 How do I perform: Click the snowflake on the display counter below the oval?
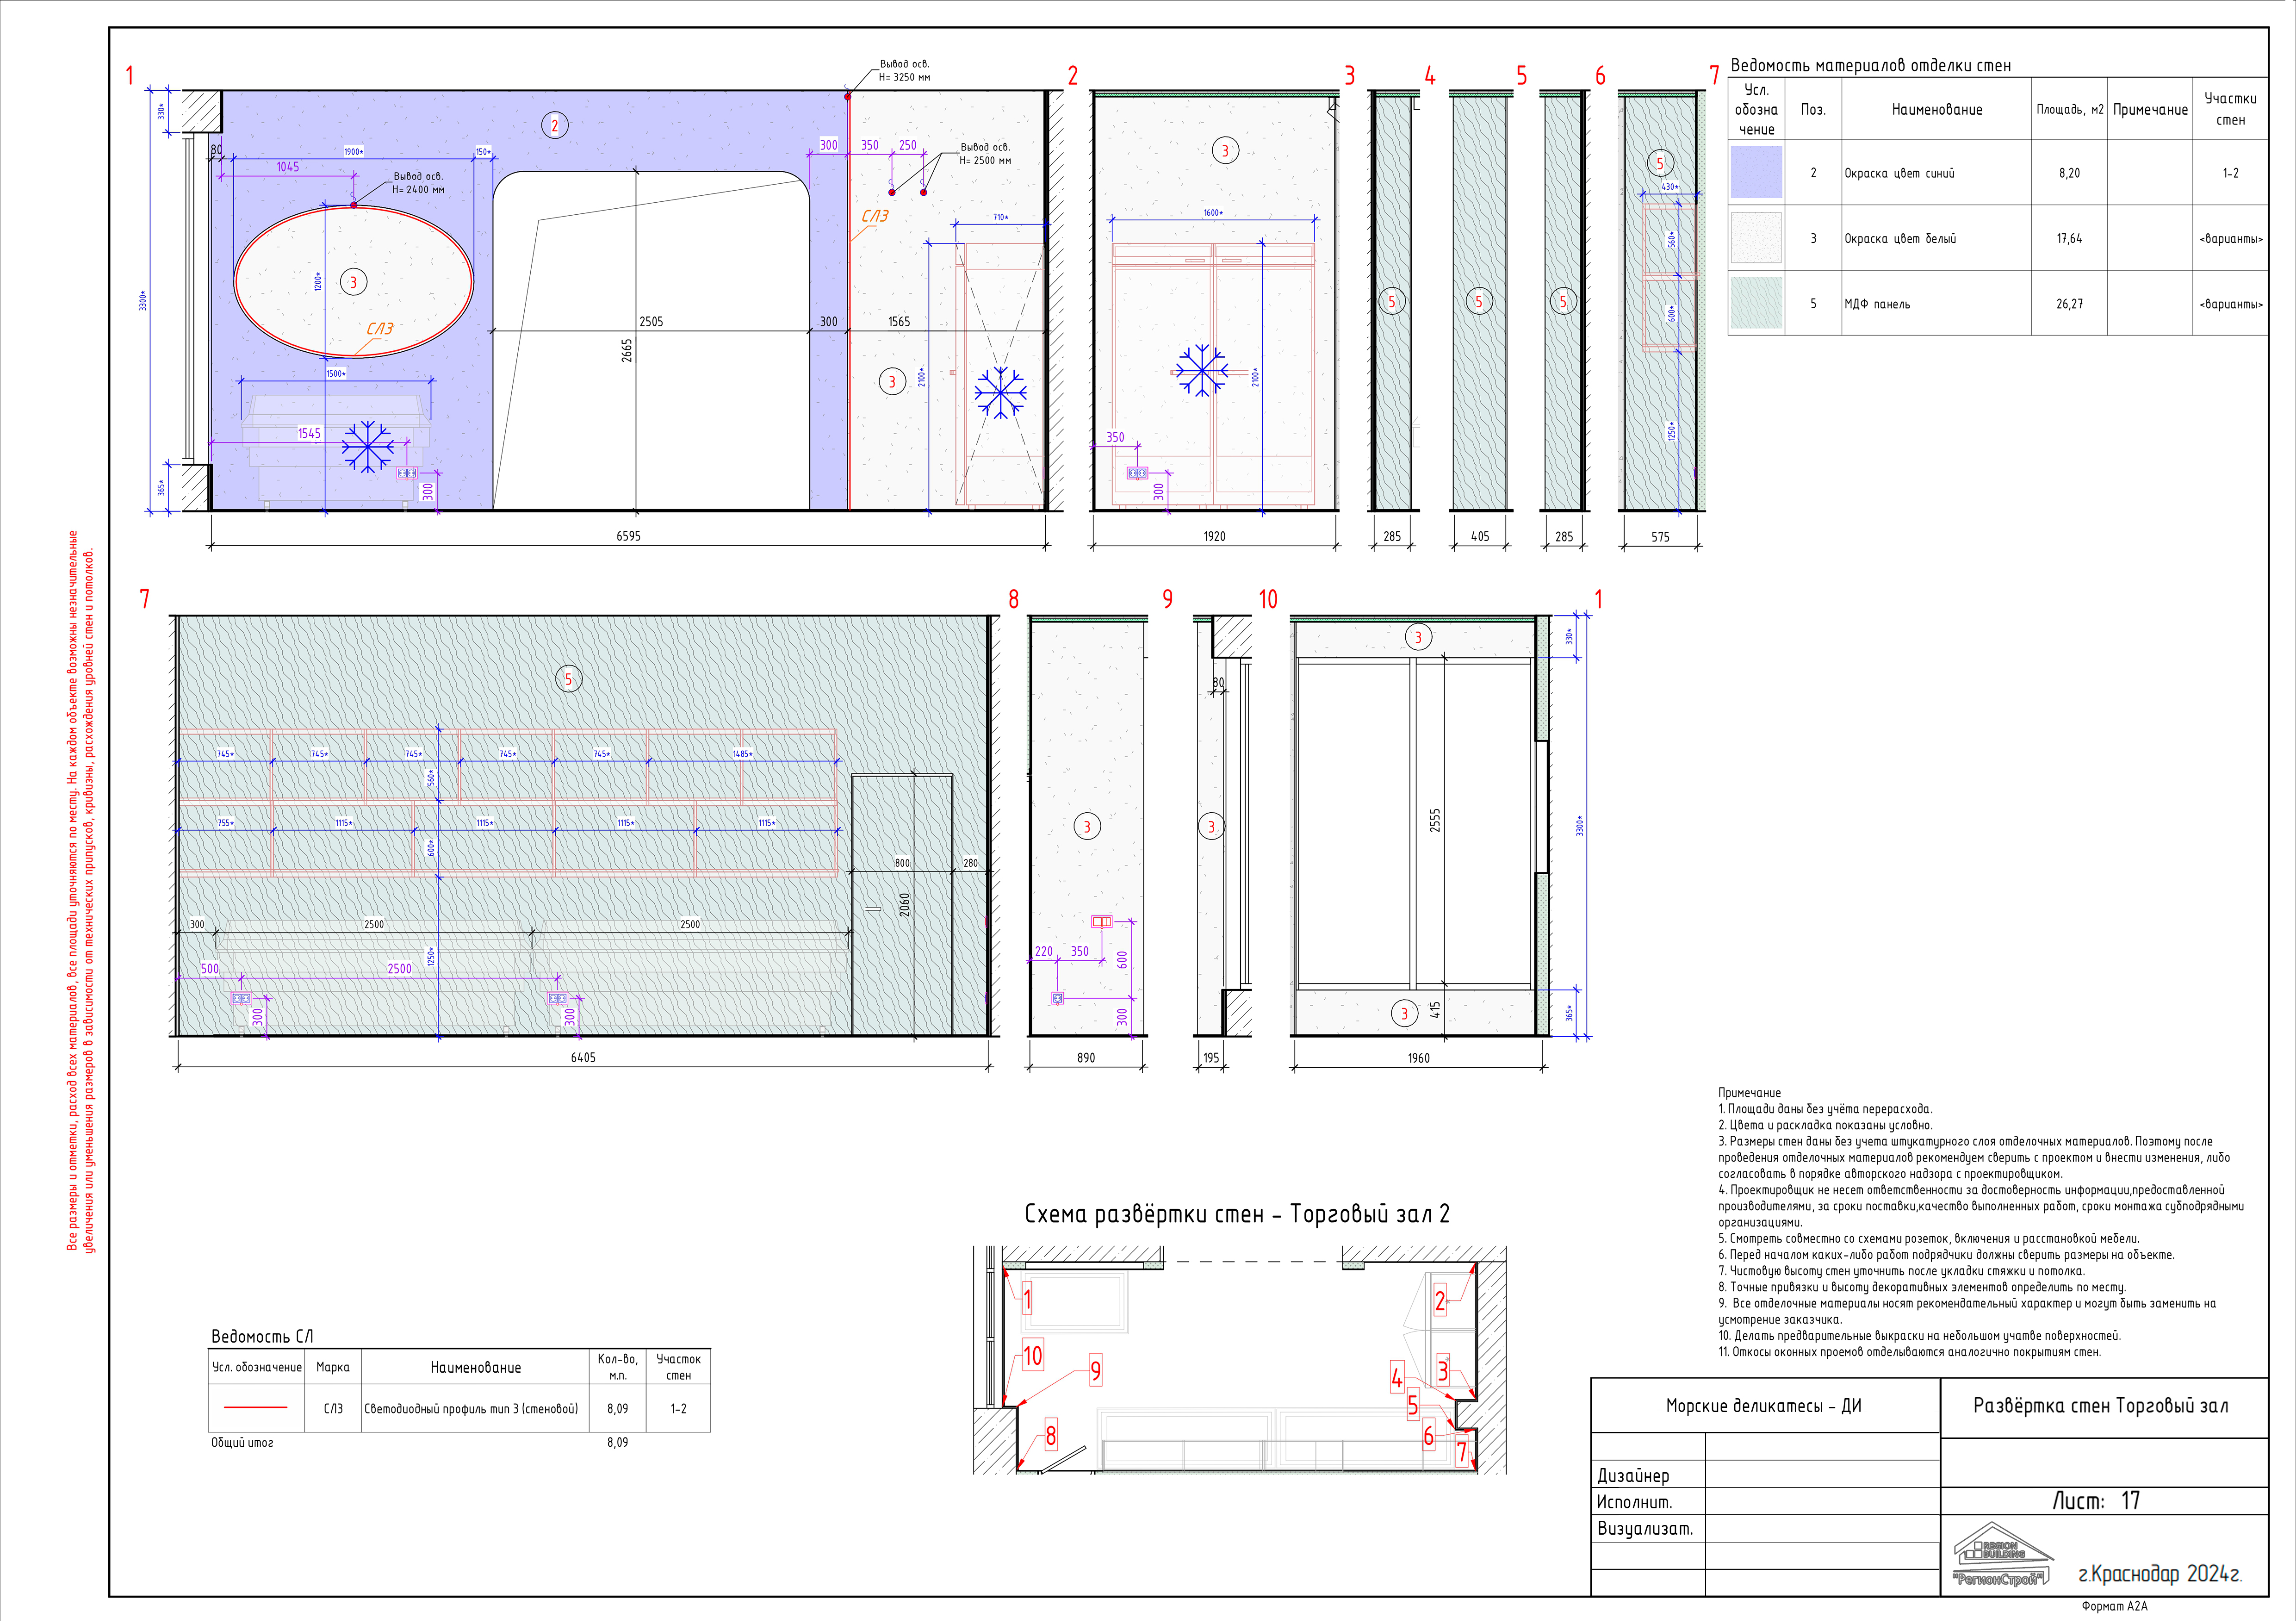pyautogui.click(x=367, y=446)
